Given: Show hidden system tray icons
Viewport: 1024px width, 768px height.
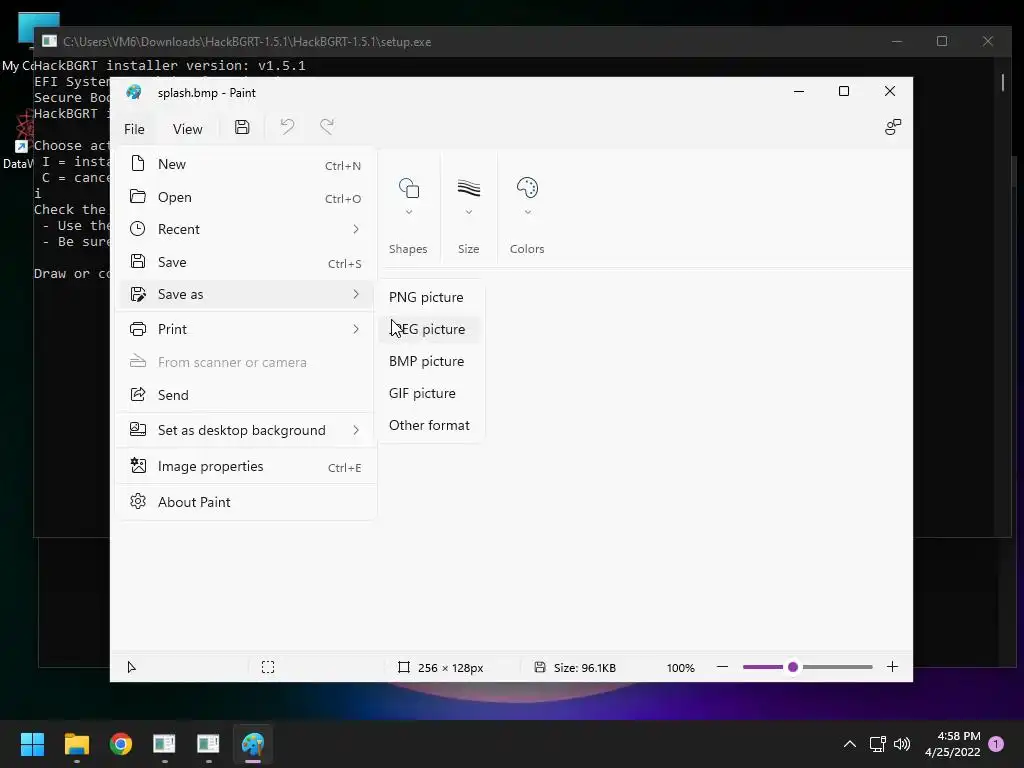Looking at the screenshot, I should click(x=850, y=744).
